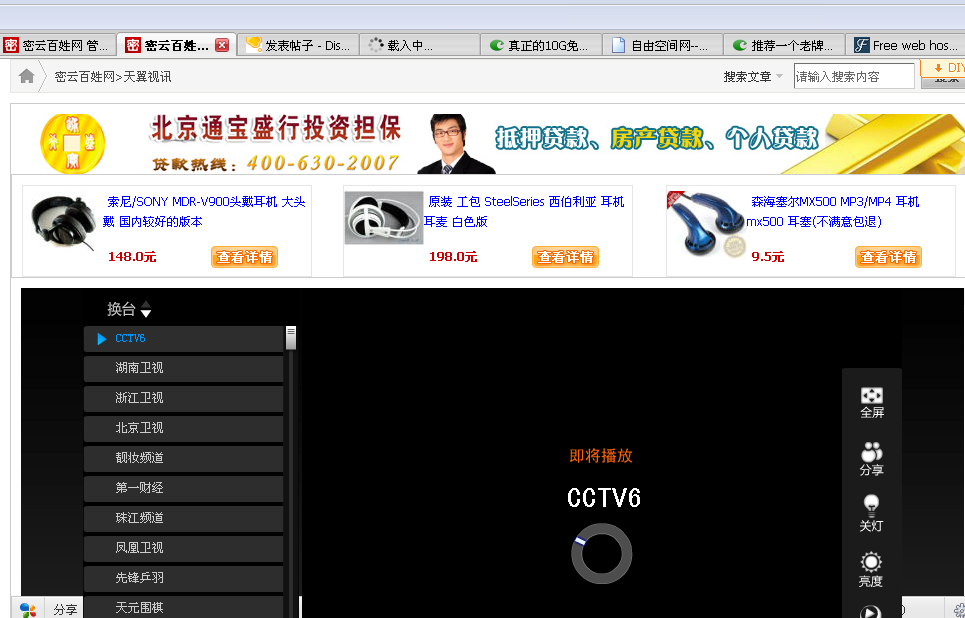This screenshot has width=965, height=618.
Task: Switch to the 真正的10G免... tab
Action: click(540, 45)
